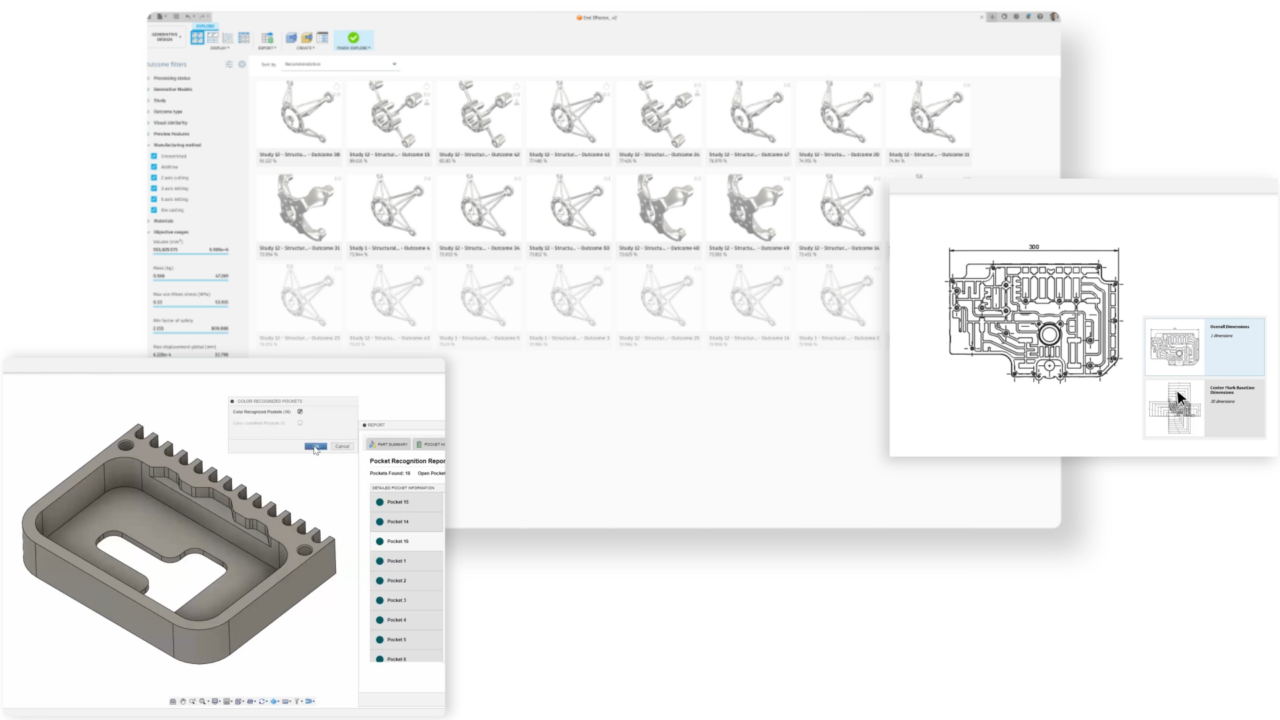Click the user profile avatar in title bar

[x=1053, y=17]
